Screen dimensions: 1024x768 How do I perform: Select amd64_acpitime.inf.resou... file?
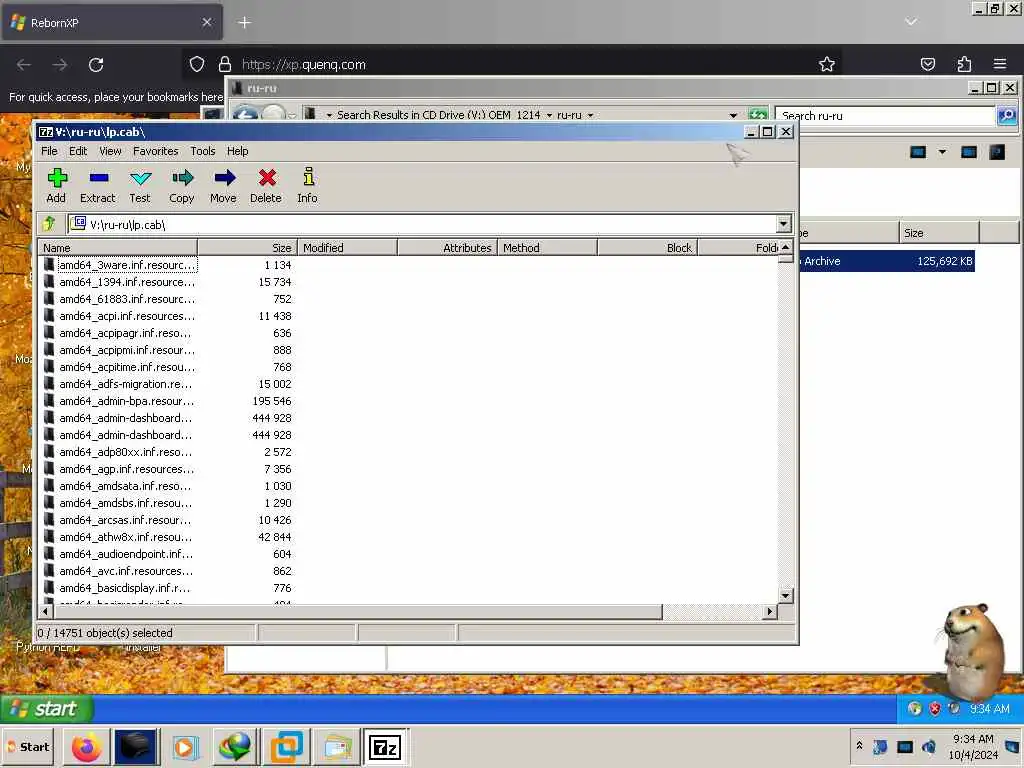pyautogui.click(x=127, y=366)
